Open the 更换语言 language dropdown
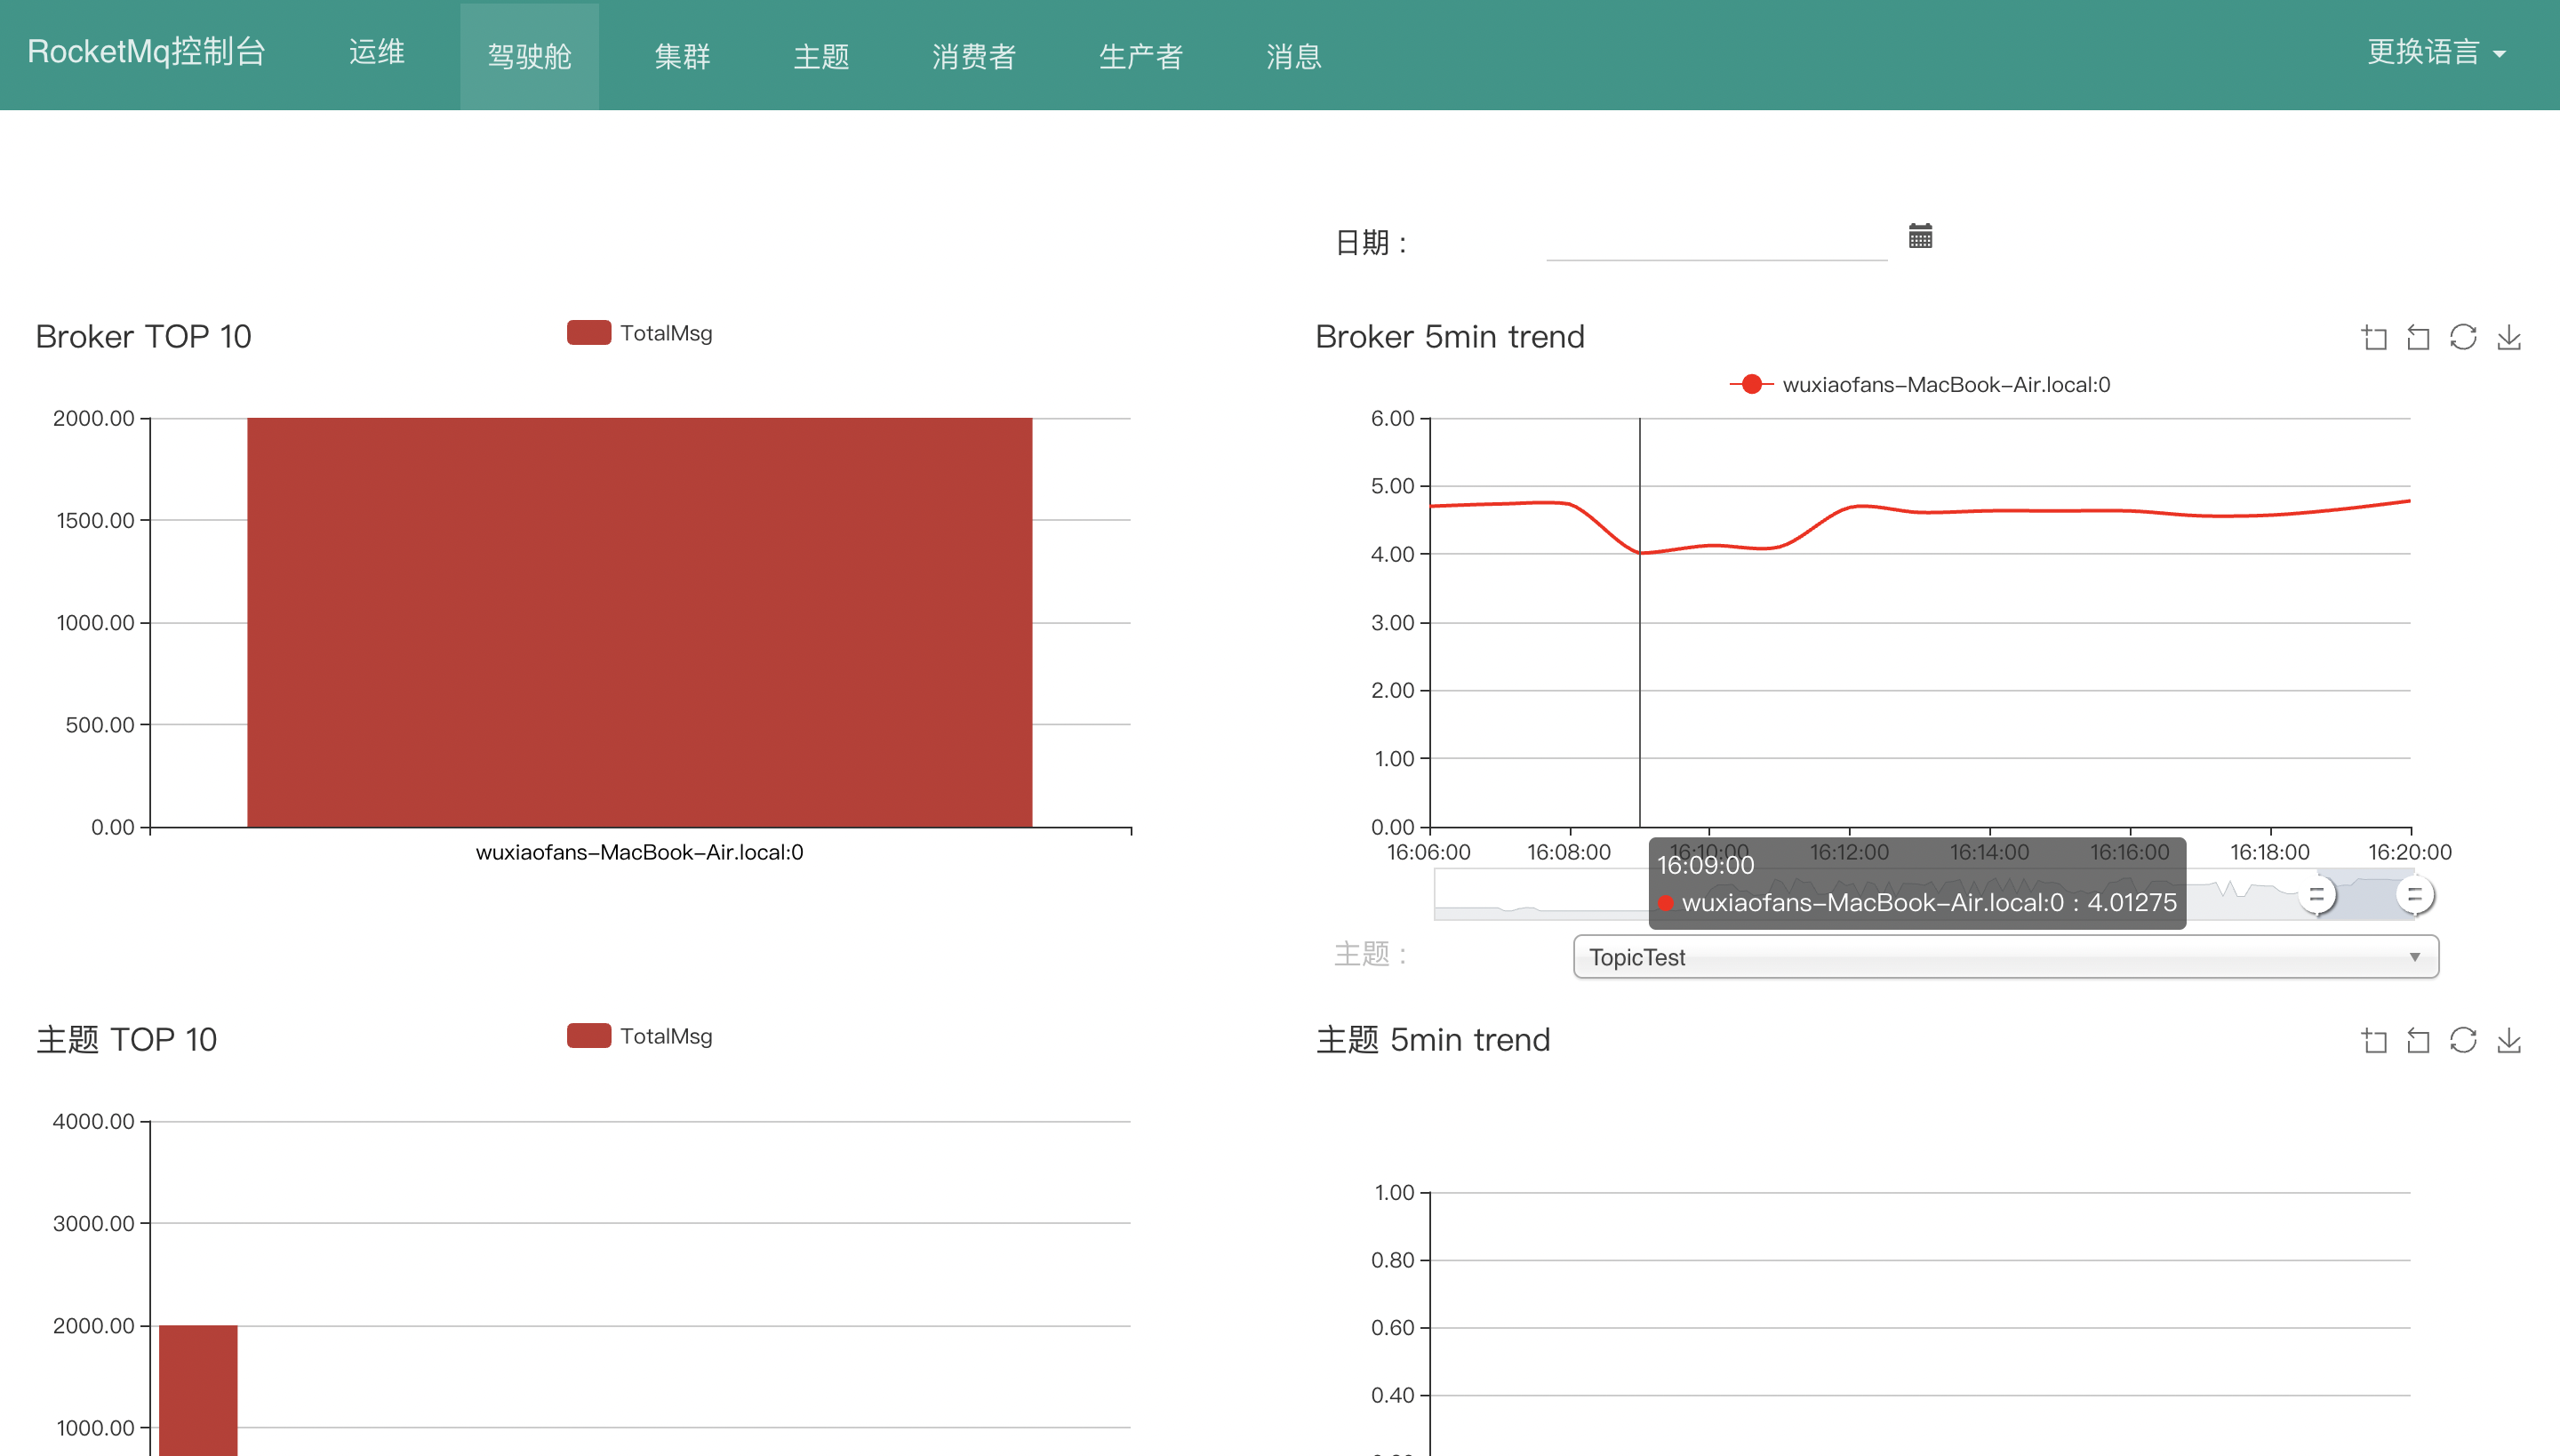The width and height of the screenshot is (2560, 1456). pyautogui.click(x=2436, y=52)
